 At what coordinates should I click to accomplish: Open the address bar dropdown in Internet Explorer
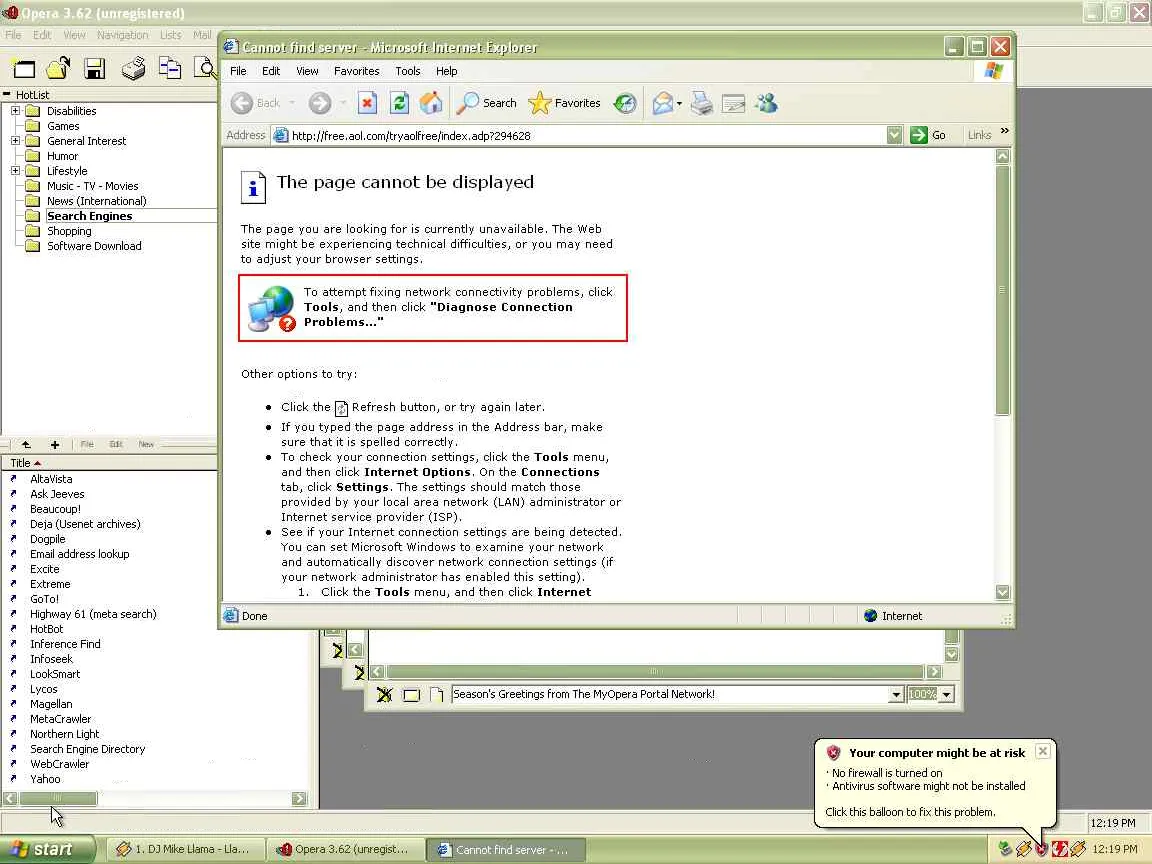click(x=894, y=135)
